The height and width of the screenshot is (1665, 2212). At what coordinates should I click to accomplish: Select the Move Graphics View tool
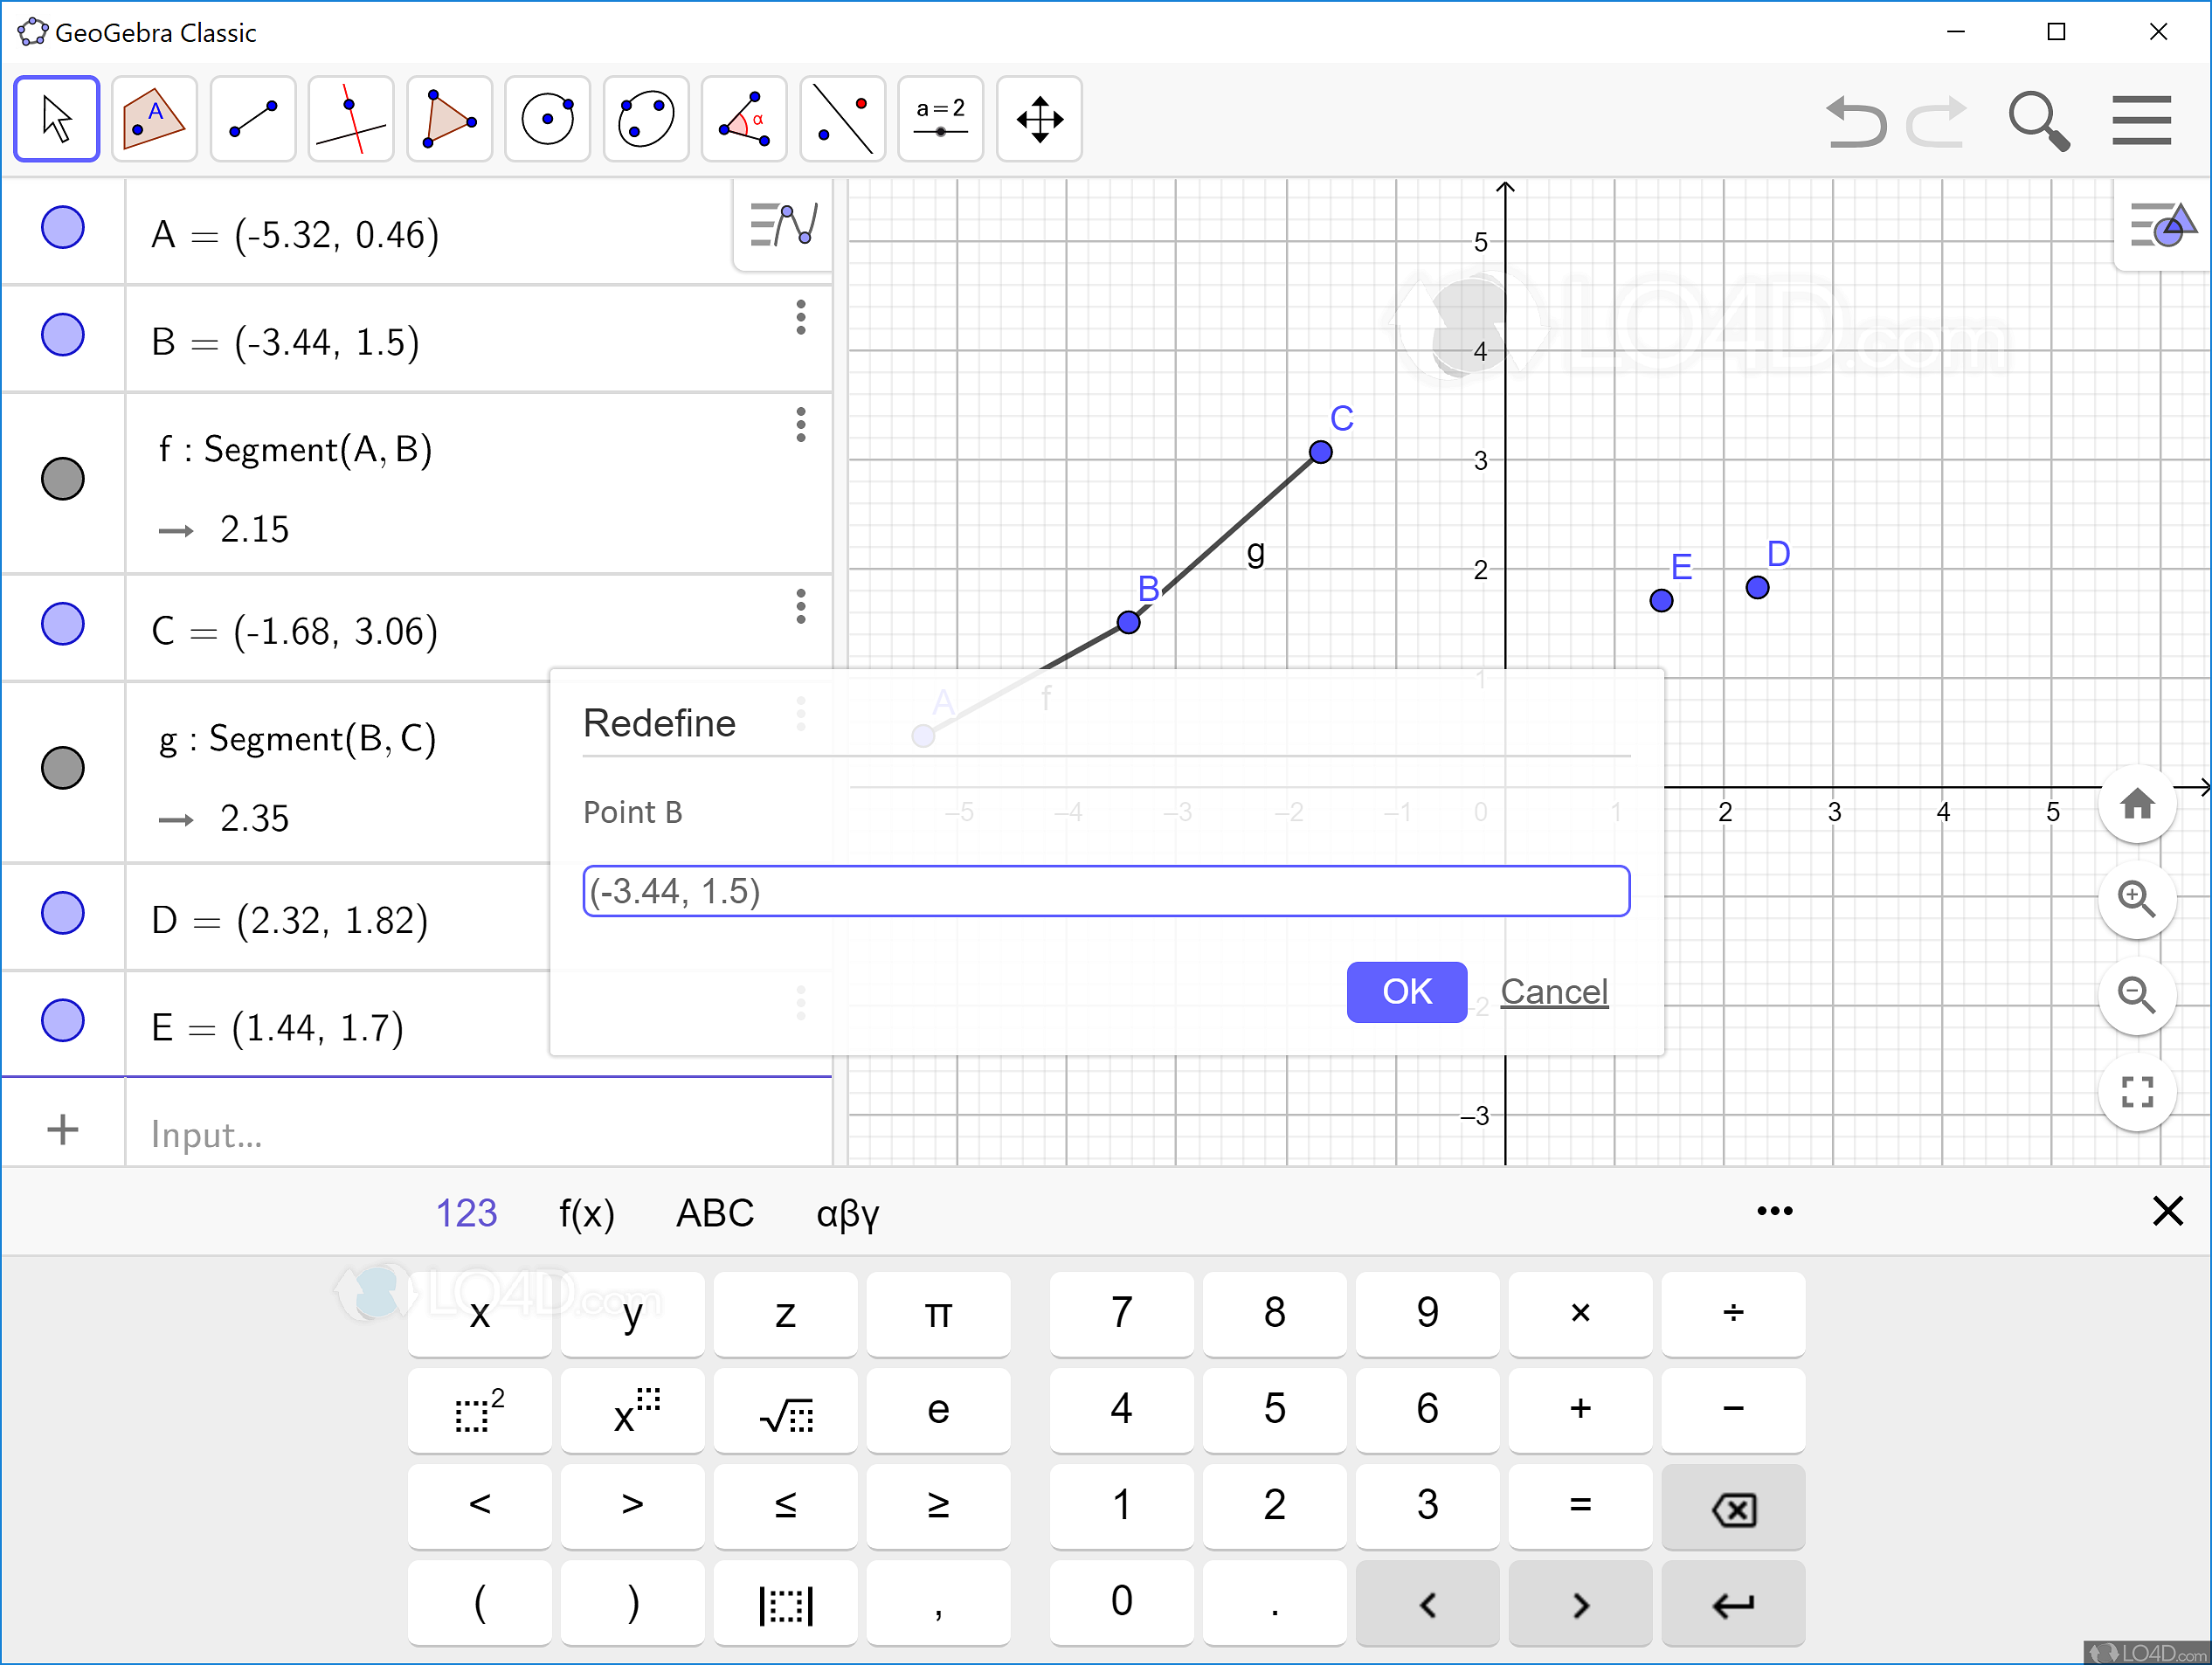point(1039,118)
